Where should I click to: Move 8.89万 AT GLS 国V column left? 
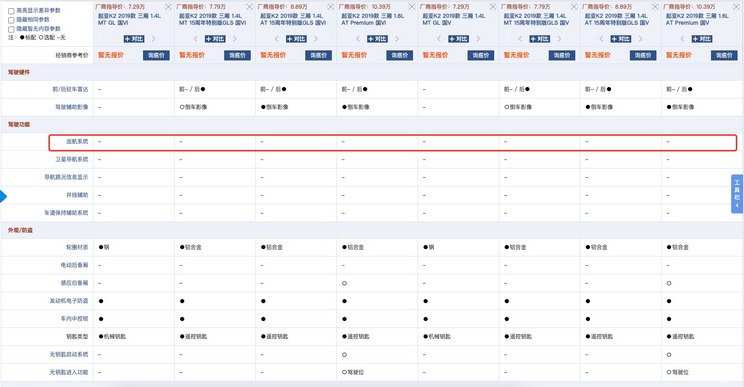coord(601,39)
